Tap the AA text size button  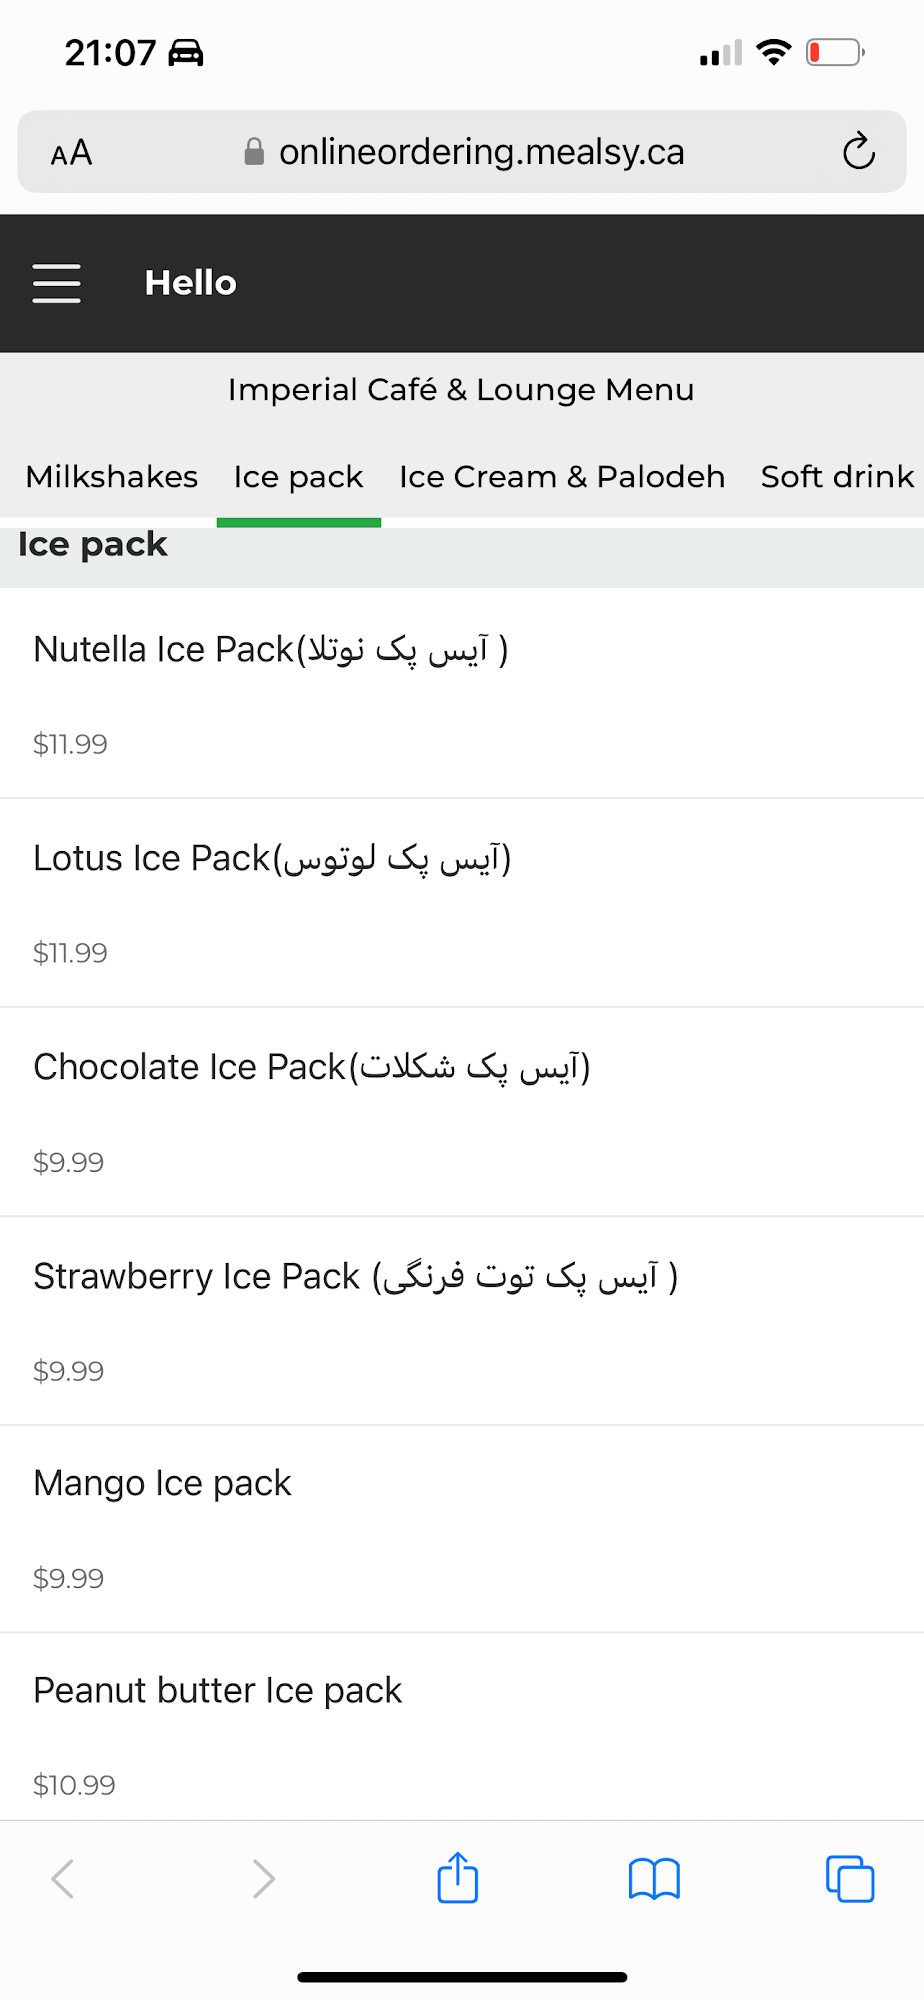click(72, 153)
